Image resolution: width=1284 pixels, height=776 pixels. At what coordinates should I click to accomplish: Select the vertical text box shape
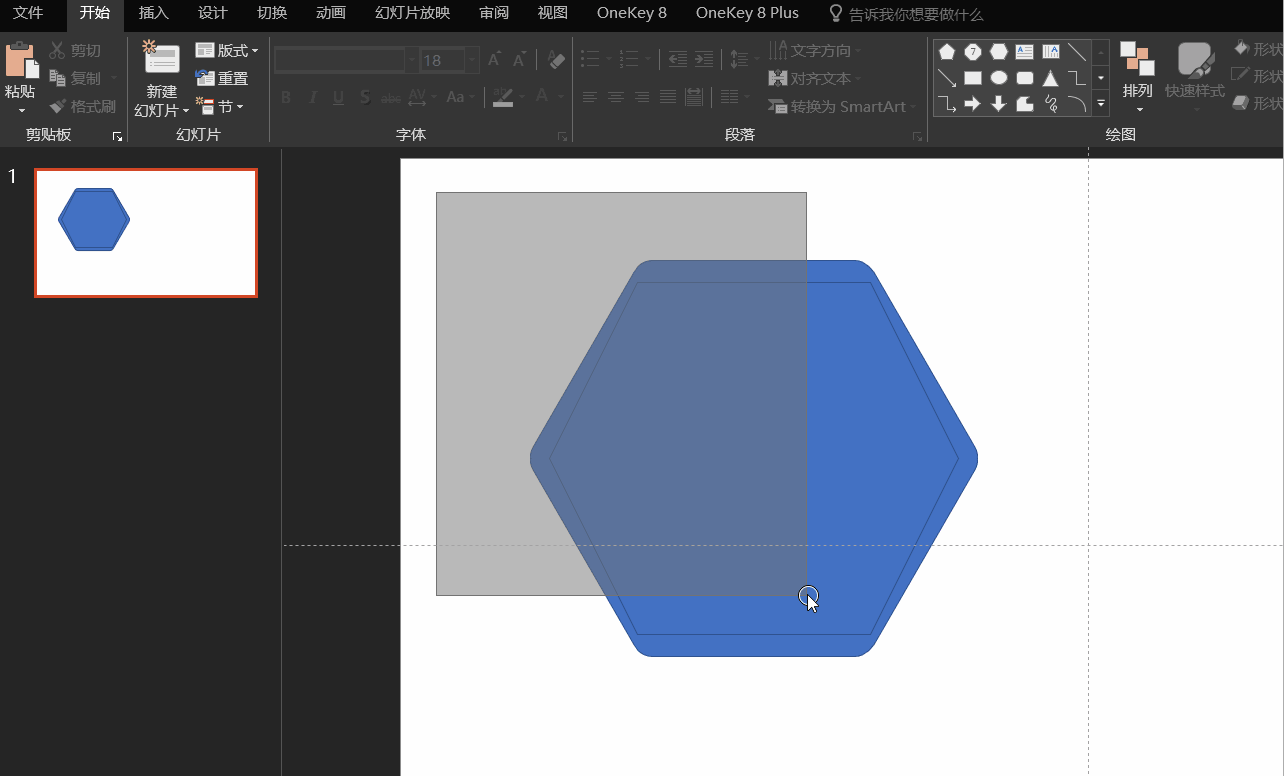tap(1051, 52)
